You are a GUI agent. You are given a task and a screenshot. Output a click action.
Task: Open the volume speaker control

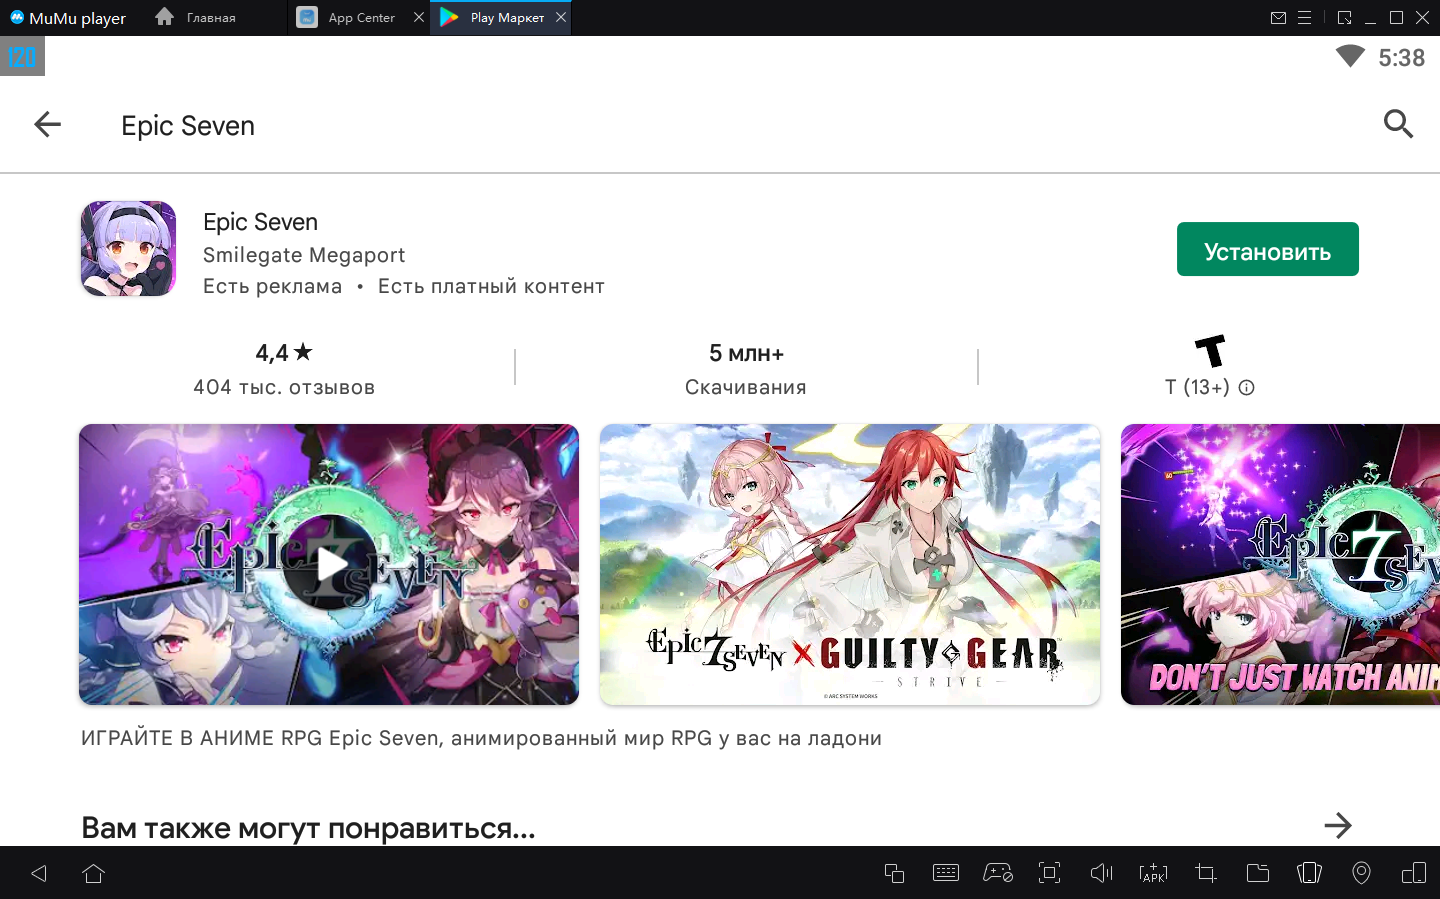click(x=1101, y=873)
